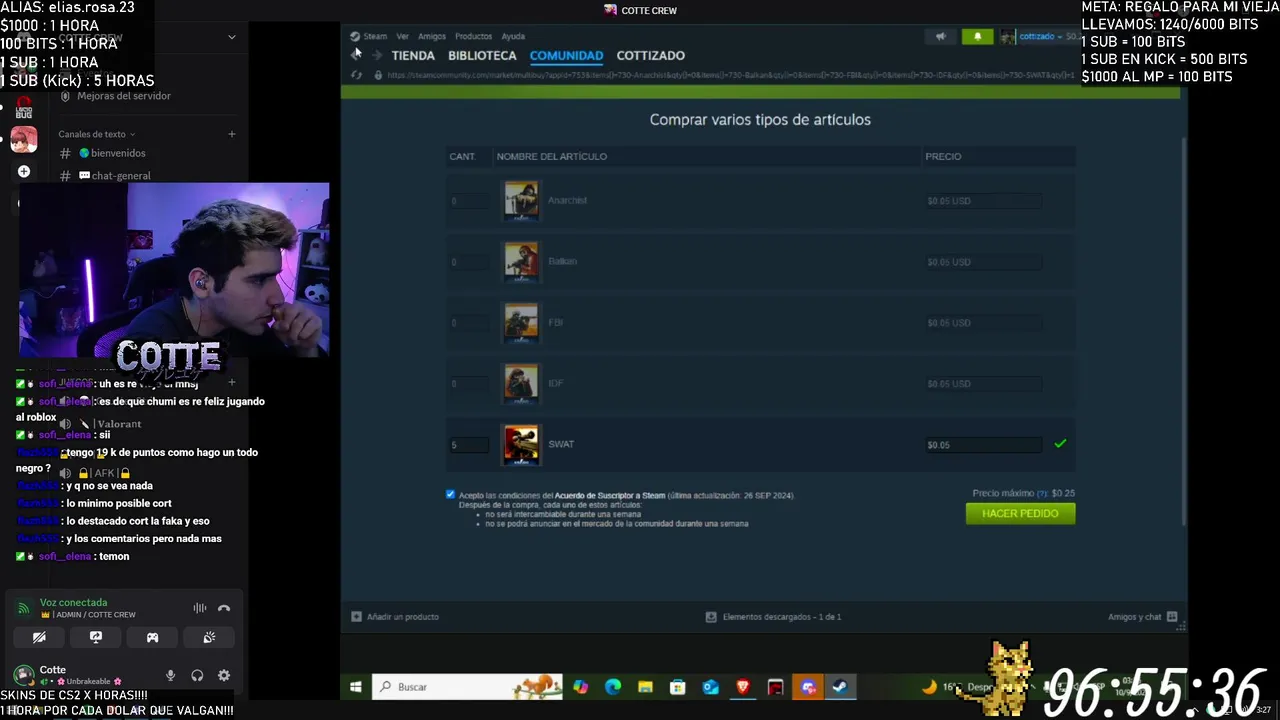Click the HACER PEDIDO button
Screen dimensions: 1280x720
click(x=1020, y=513)
